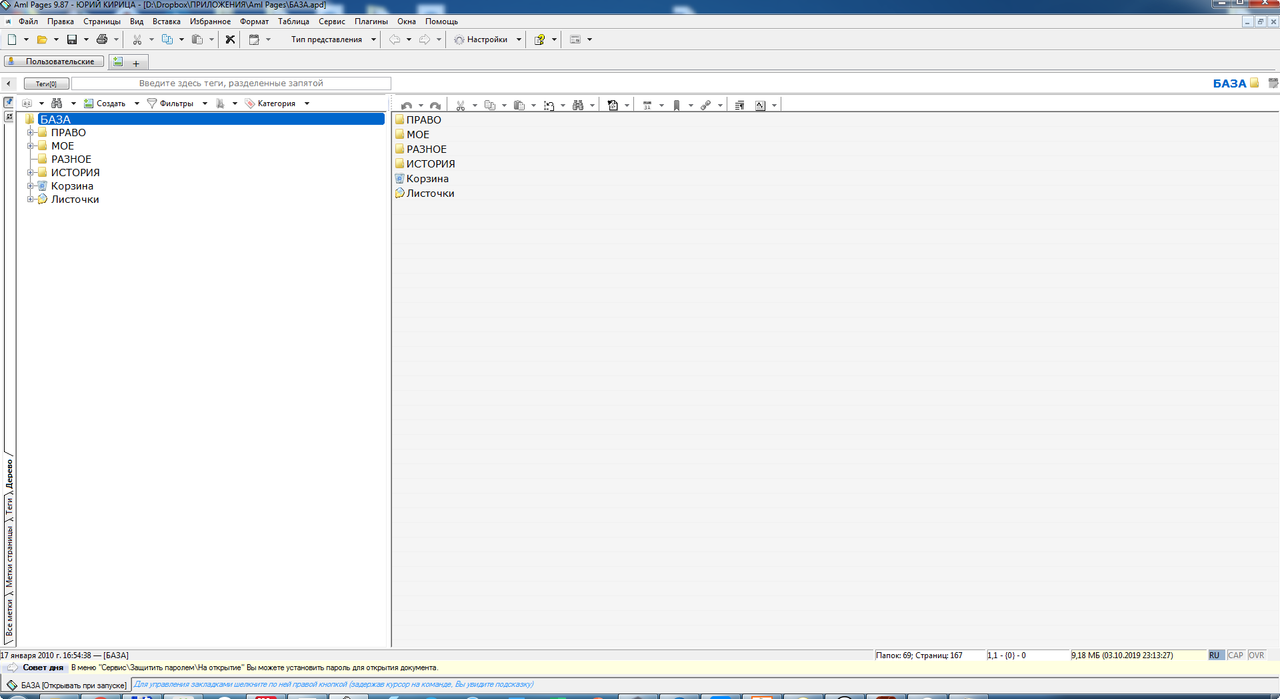1280x699 pixels.
Task: Open the Плагины menu
Action: point(371,21)
